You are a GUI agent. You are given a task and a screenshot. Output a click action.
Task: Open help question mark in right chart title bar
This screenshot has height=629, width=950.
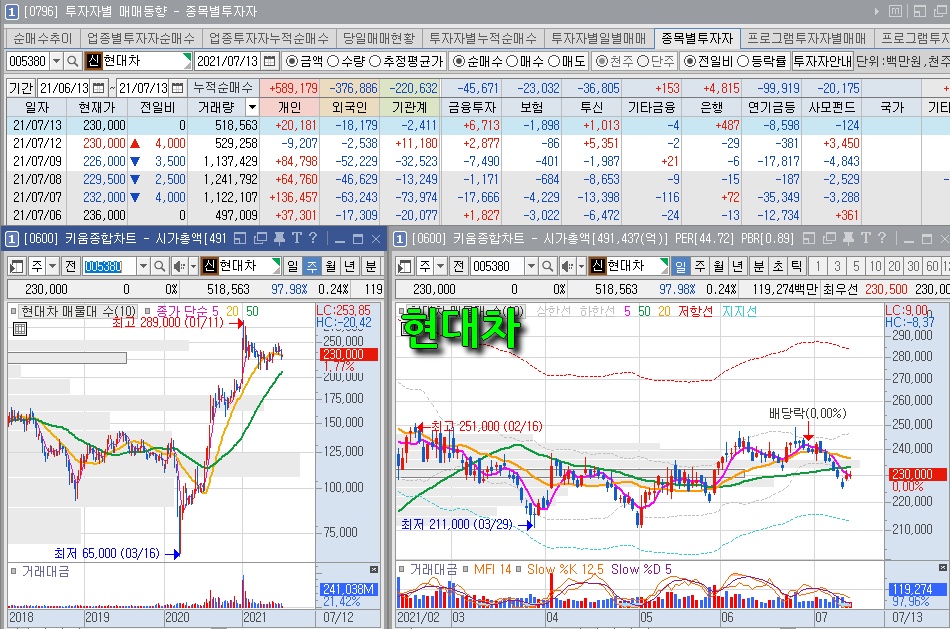click(882, 239)
